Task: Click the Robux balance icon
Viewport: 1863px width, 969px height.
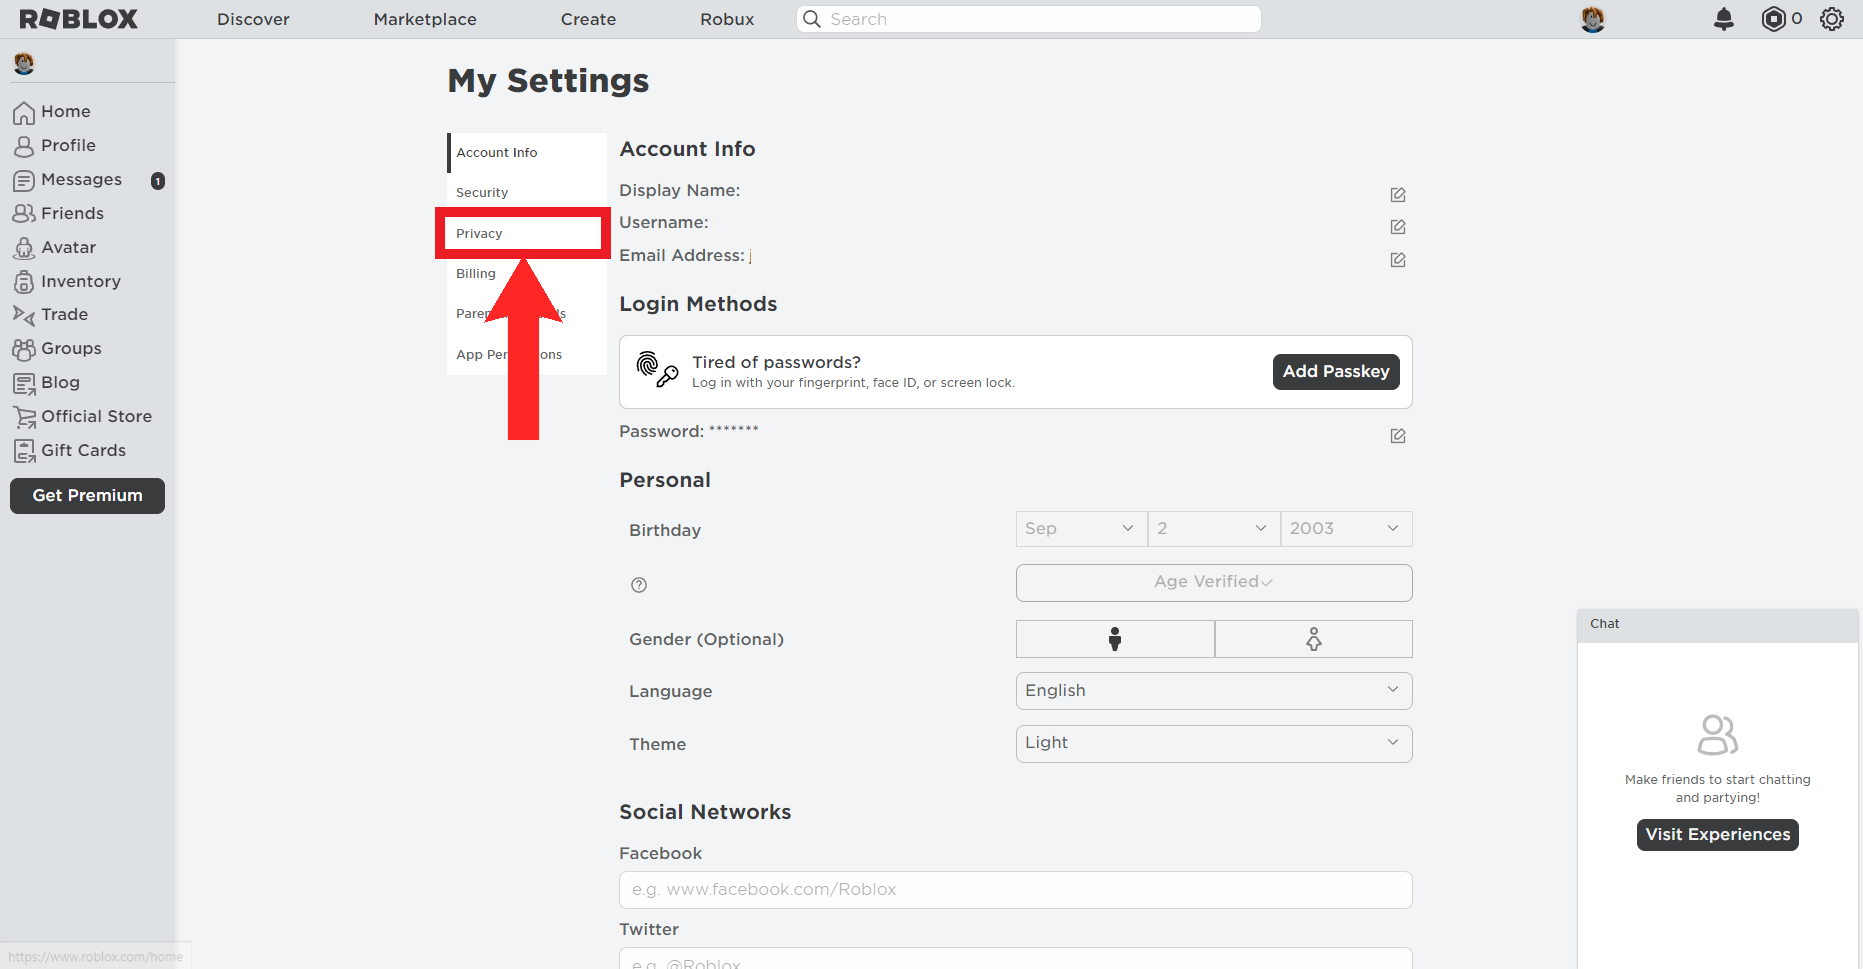Action: (x=1773, y=19)
